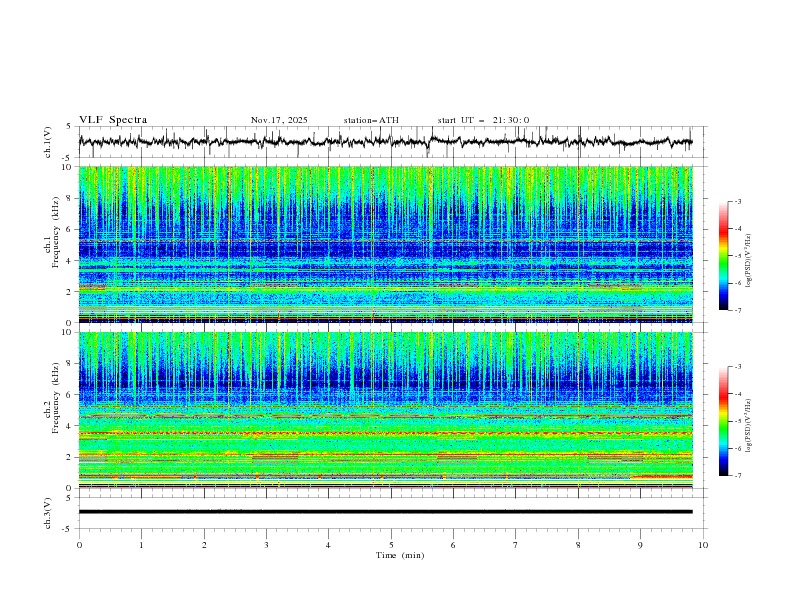Click the 'start UT = 21:30:0' label

(x=483, y=120)
